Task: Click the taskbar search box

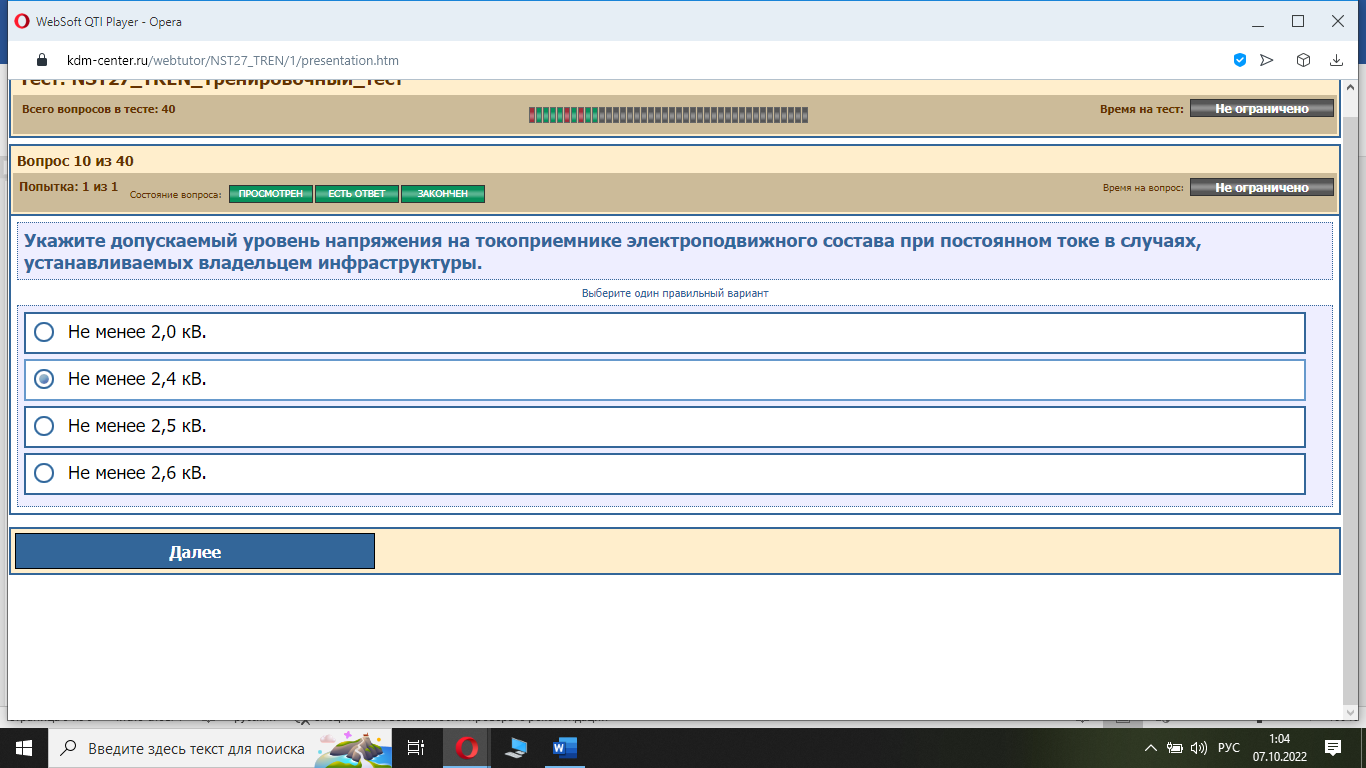Action: click(218, 748)
